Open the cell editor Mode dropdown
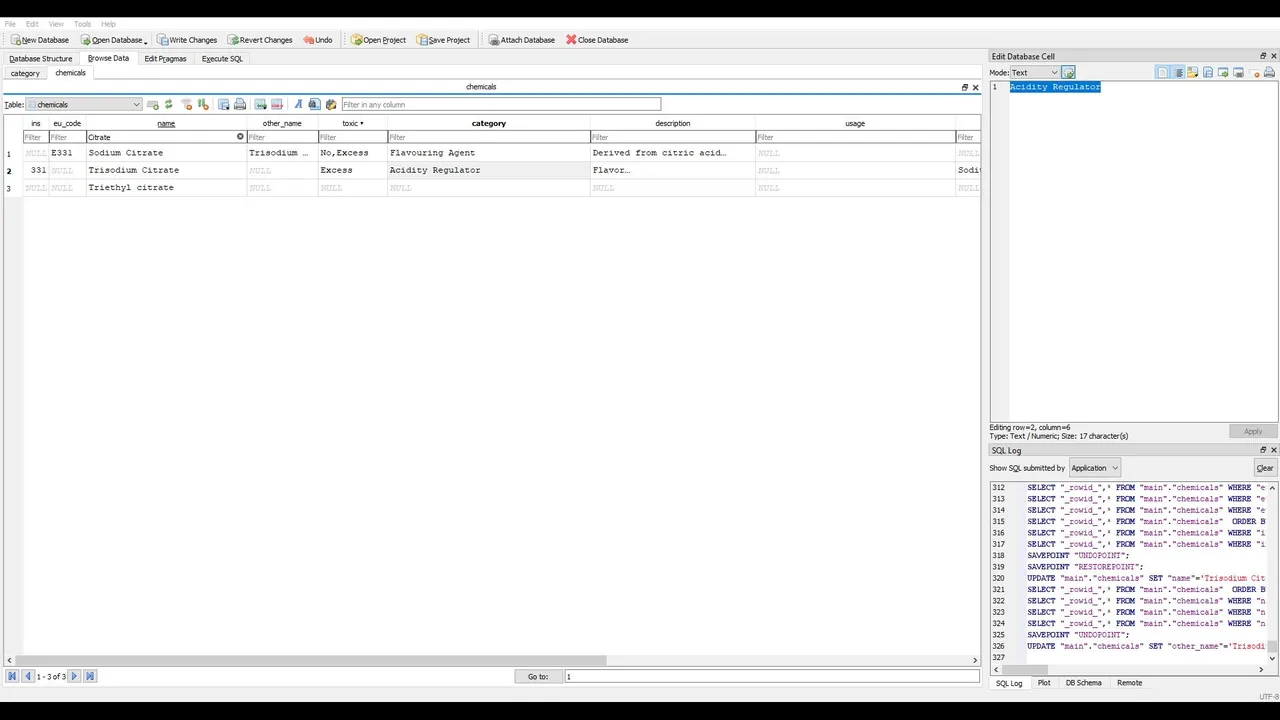This screenshot has height=720, width=1280. pyautogui.click(x=1034, y=72)
